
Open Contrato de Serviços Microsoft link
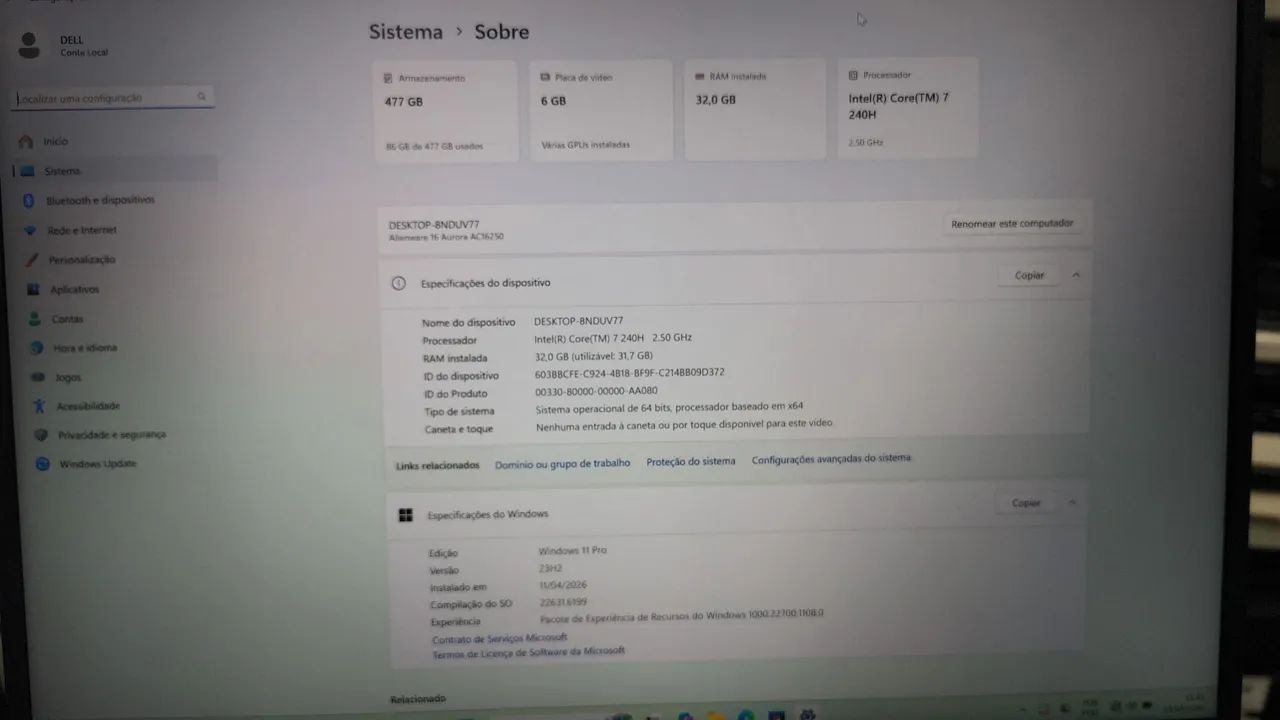tap(499, 638)
